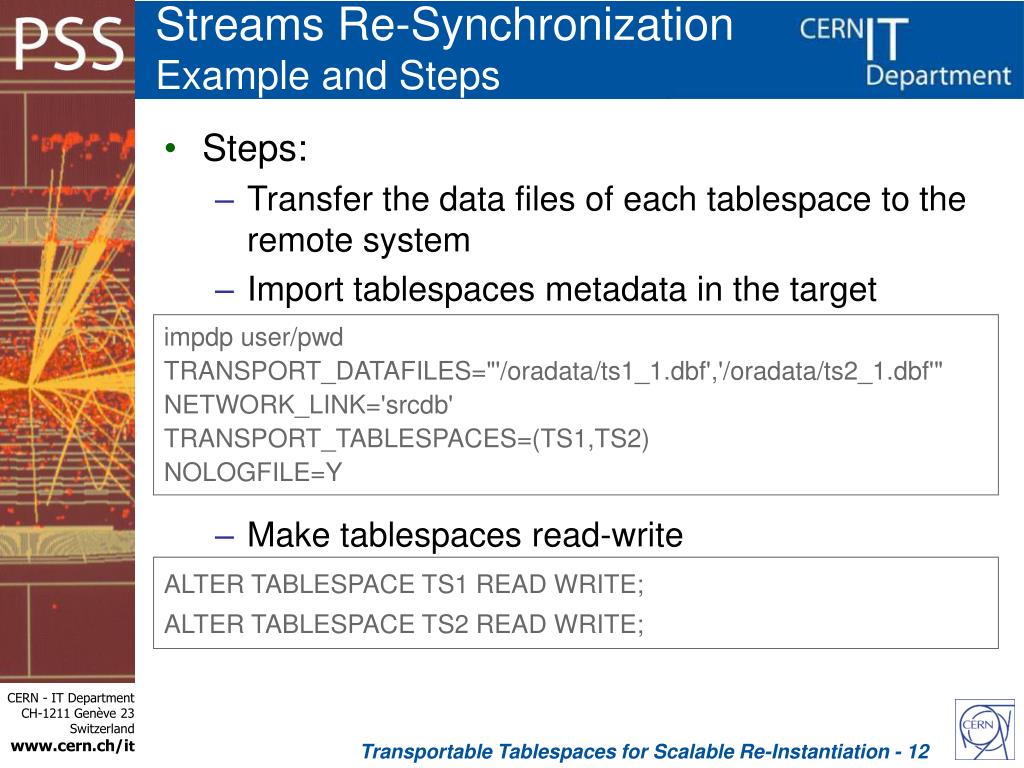The image size is (1024, 768).
Task: Click the TRANSPORT_TABLESPACES=(TS1,TS2) line
Action: click(x=406, y=438)
